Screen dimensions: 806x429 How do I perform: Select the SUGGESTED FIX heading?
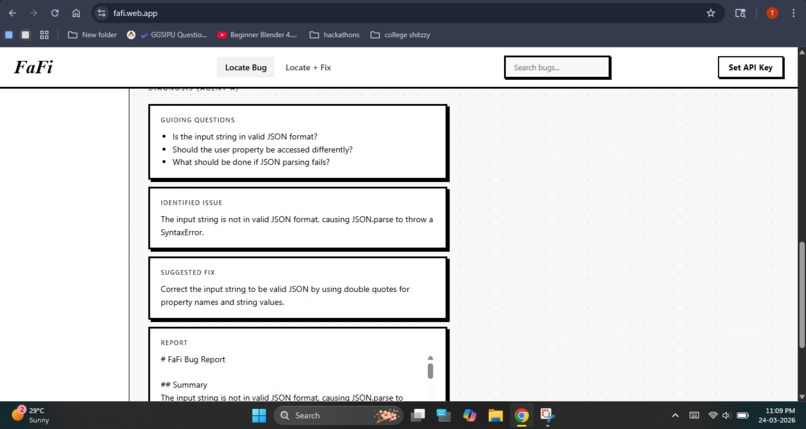(x=188, y=272)
